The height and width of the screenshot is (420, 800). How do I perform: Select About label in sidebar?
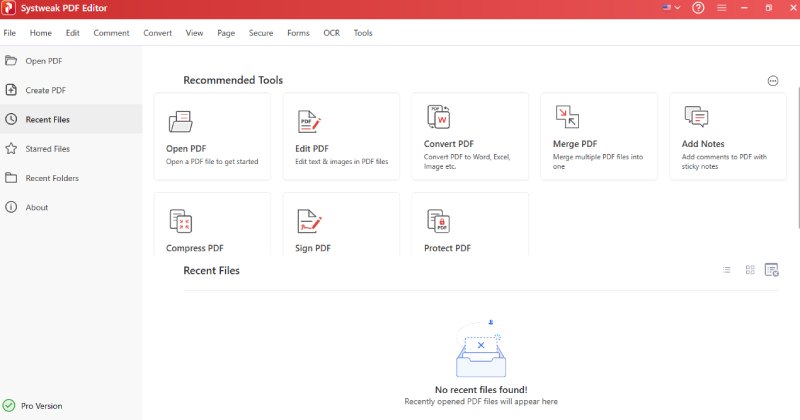point(37,208)
